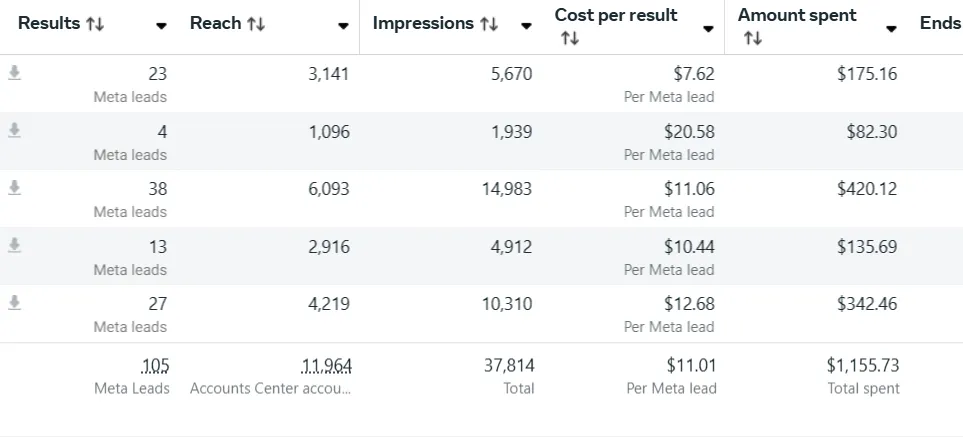The image size is (963, 437).
Task: Sort by Amount spent arrows
Action: pyautogui.click(x=753, y=39)
